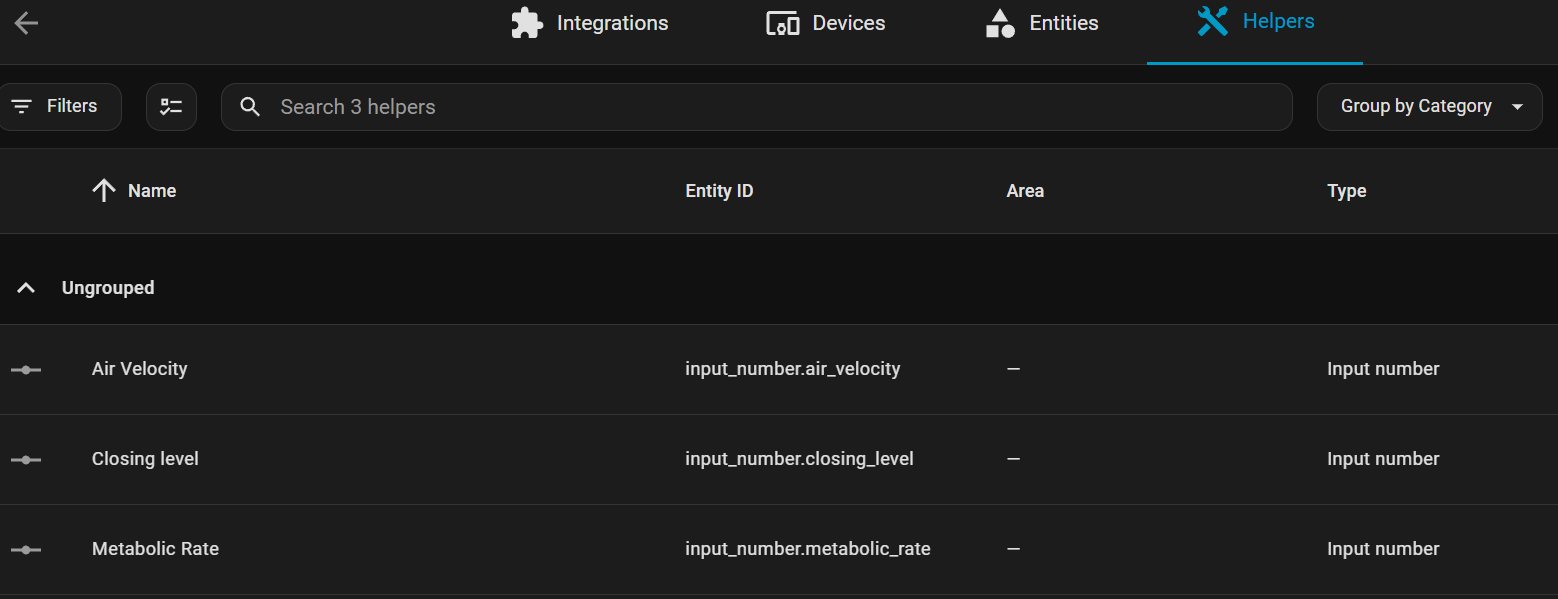Click the Air Velocity slider icon
This screenshot has width=1558, height=599.
pyautogui.click(x=26, y=370)
